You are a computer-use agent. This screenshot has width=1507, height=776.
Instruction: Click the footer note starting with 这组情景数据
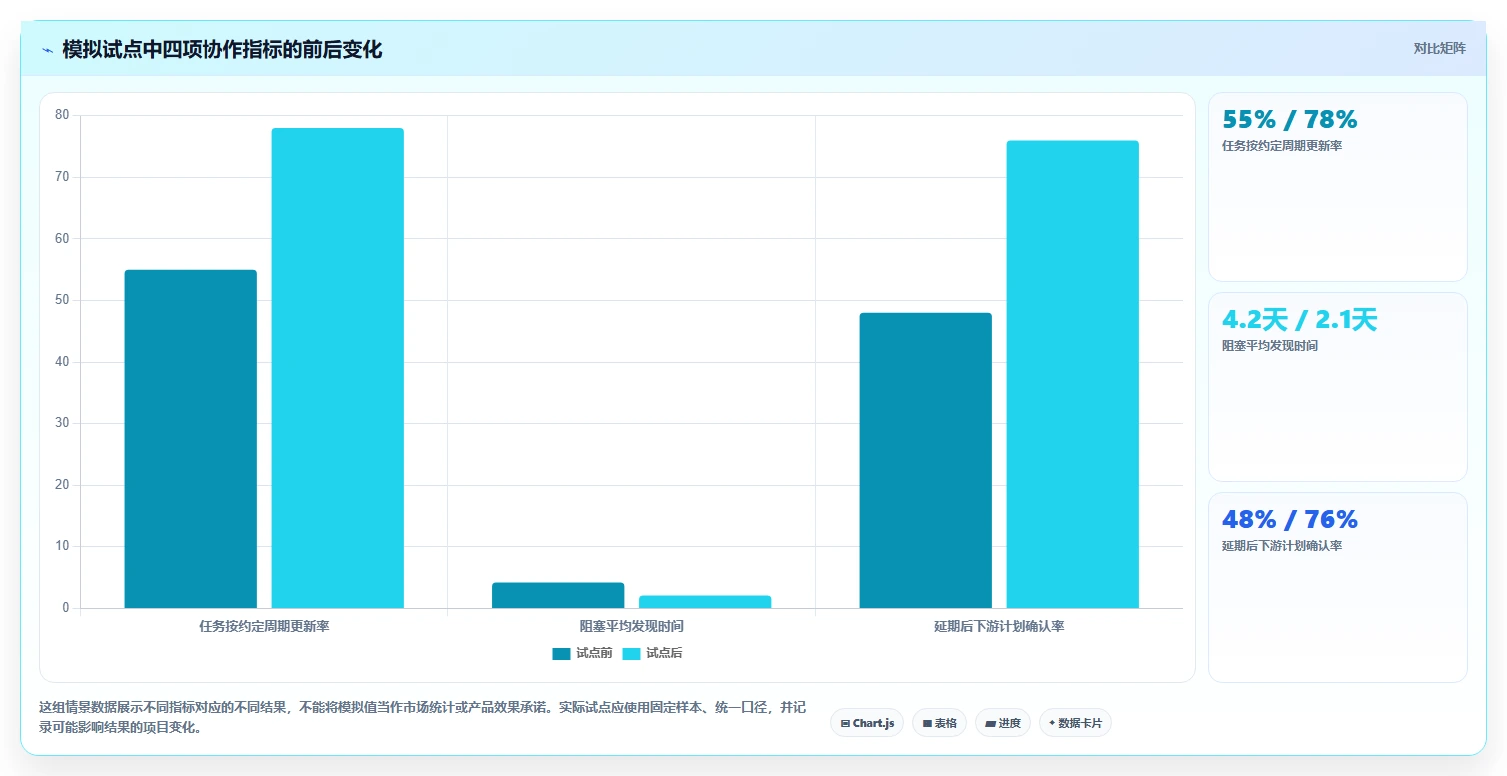[x=422, y=717]
